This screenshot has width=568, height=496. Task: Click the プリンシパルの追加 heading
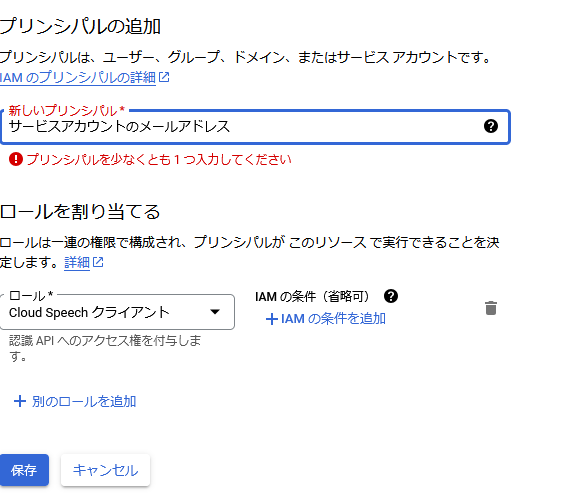80,26
